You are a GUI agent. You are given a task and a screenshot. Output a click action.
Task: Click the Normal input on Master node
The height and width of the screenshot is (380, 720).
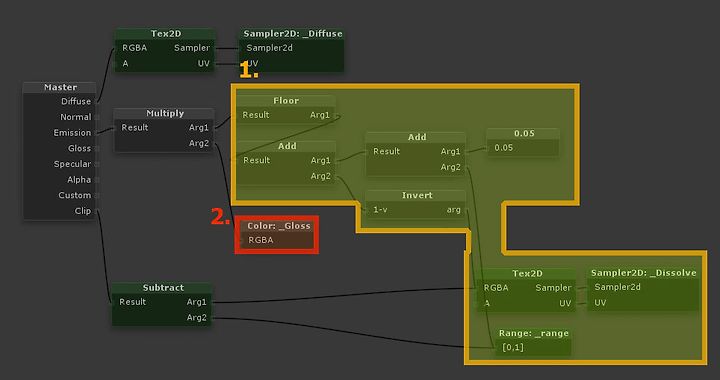click(76, 117)
